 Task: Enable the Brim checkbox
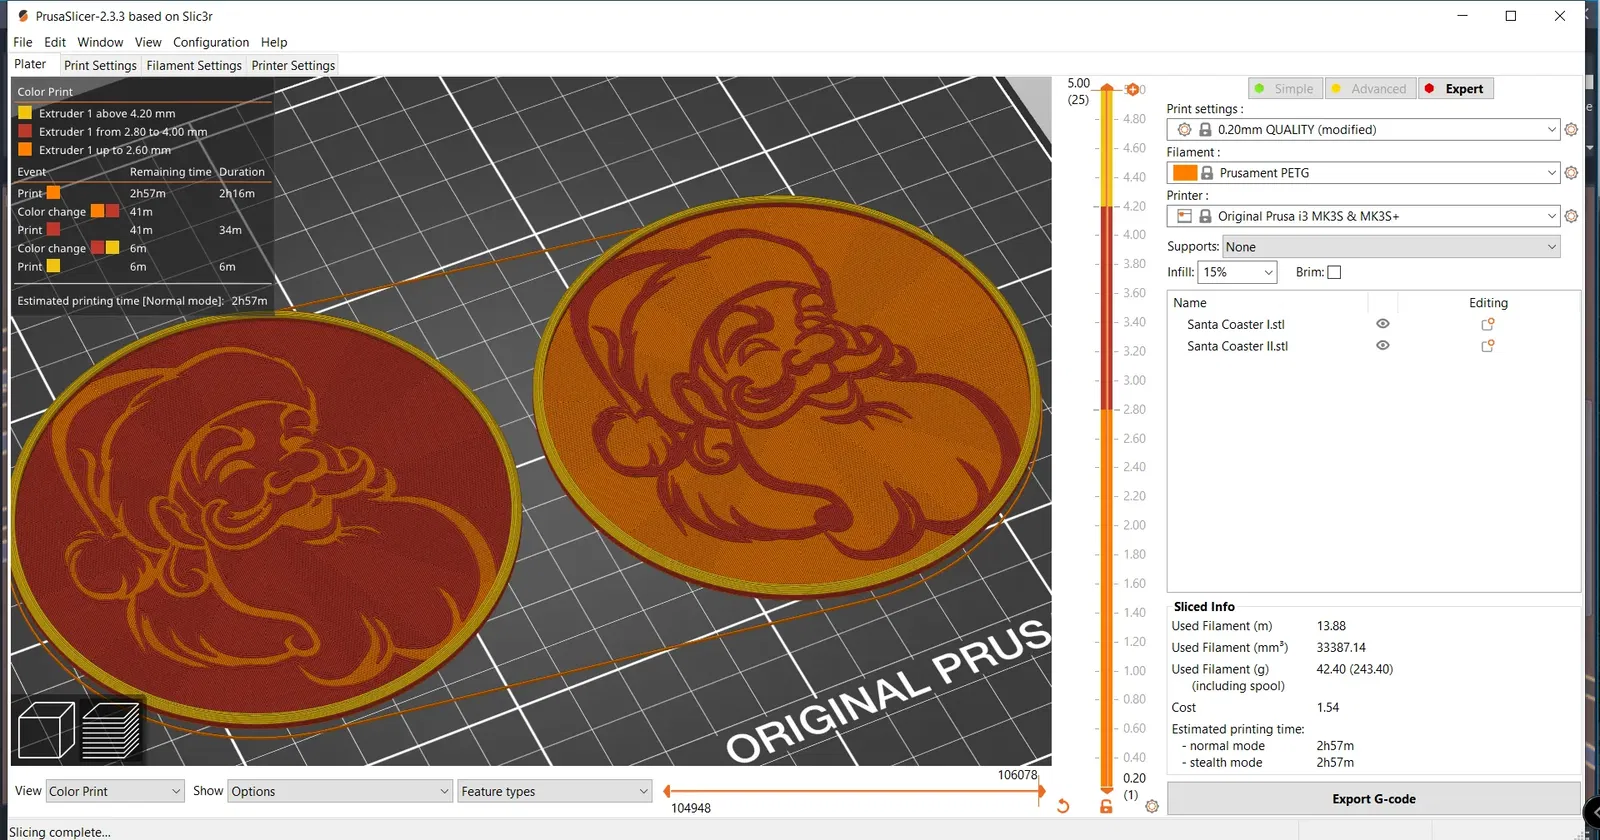tap(1334, 272)
